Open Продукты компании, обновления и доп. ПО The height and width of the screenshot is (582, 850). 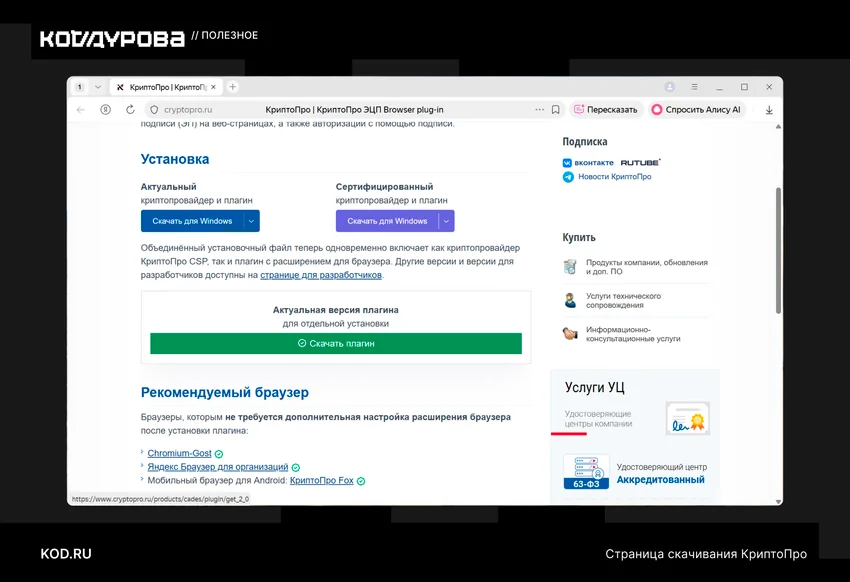647,267
